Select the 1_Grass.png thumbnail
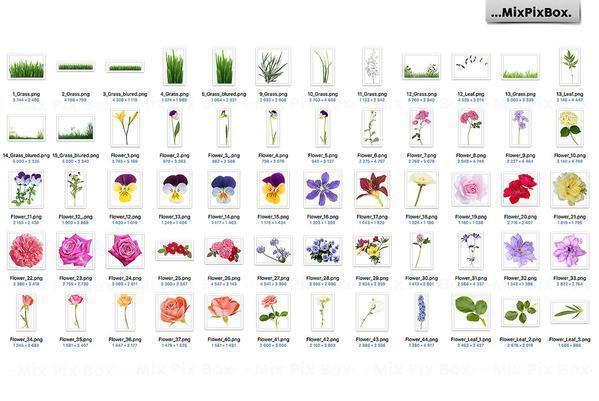Viewport: 599px width, 401px height. pos(26,66)
